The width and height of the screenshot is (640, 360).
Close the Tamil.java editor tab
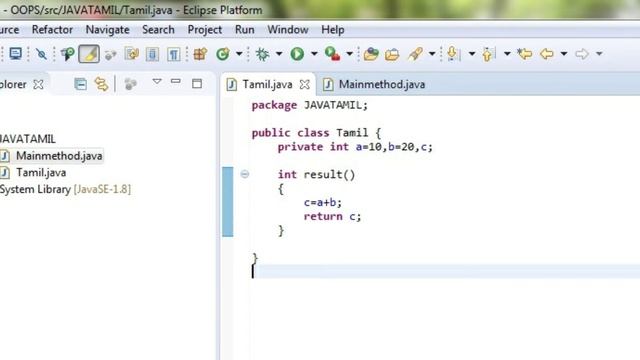coord(304,84)
